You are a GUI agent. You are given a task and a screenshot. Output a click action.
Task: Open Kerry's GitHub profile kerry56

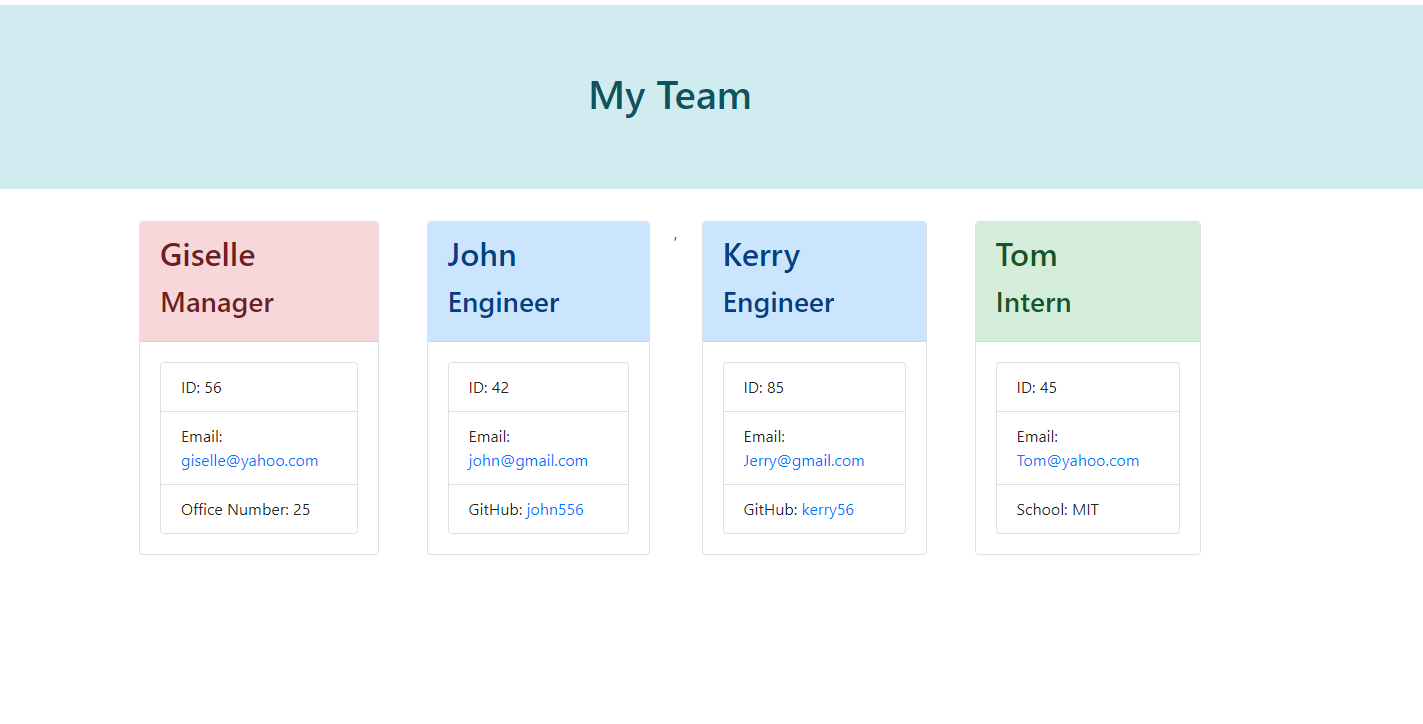(x=828, y=509)
